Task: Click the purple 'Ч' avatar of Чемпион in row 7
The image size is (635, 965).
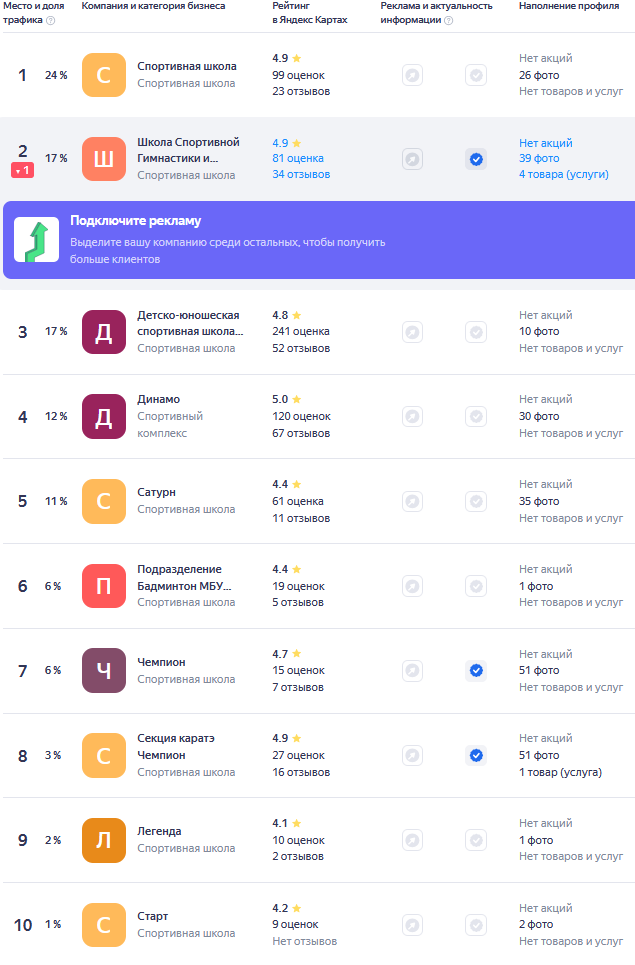Action: (104, 671)
